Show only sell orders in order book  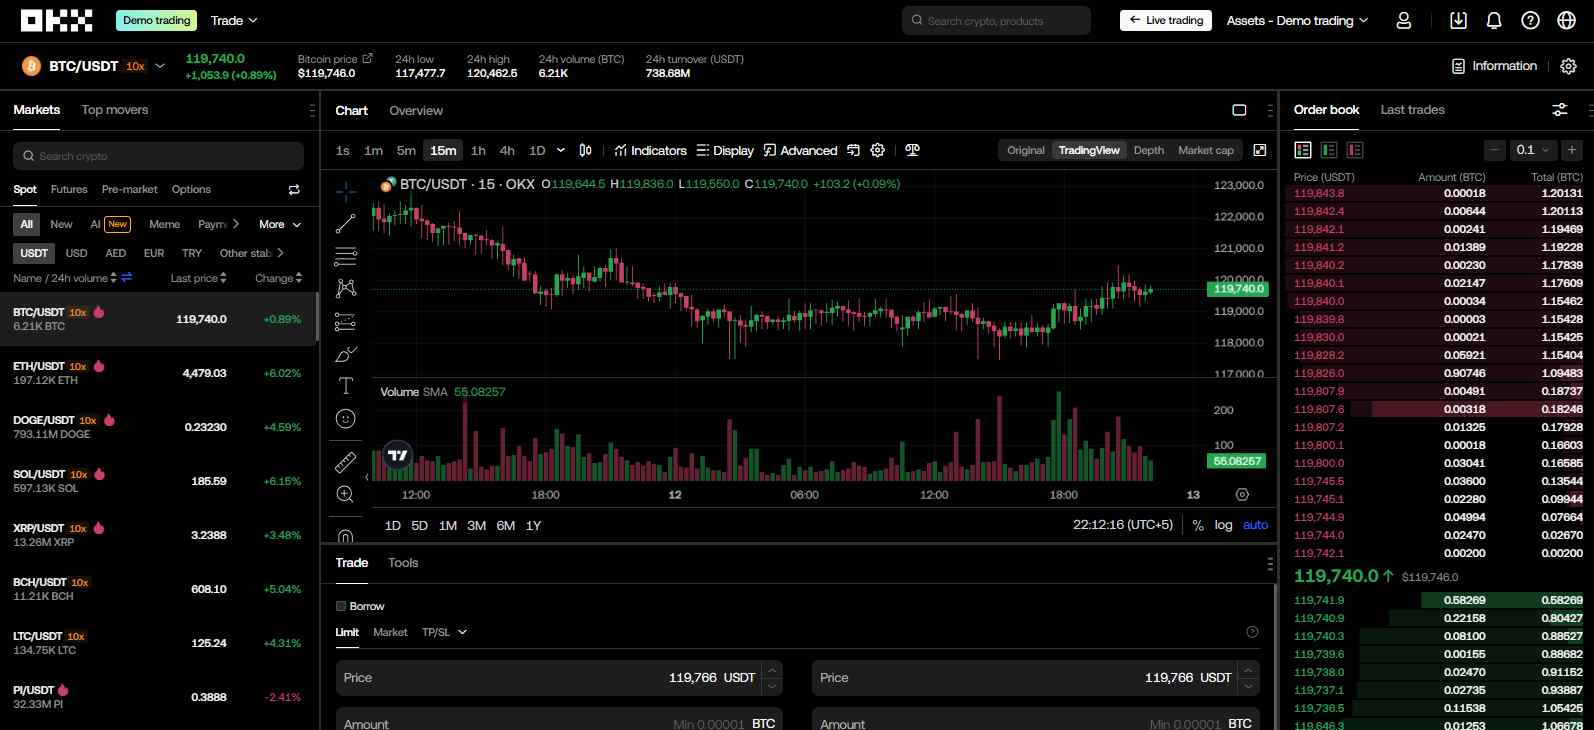click(x=1355, y=150)
